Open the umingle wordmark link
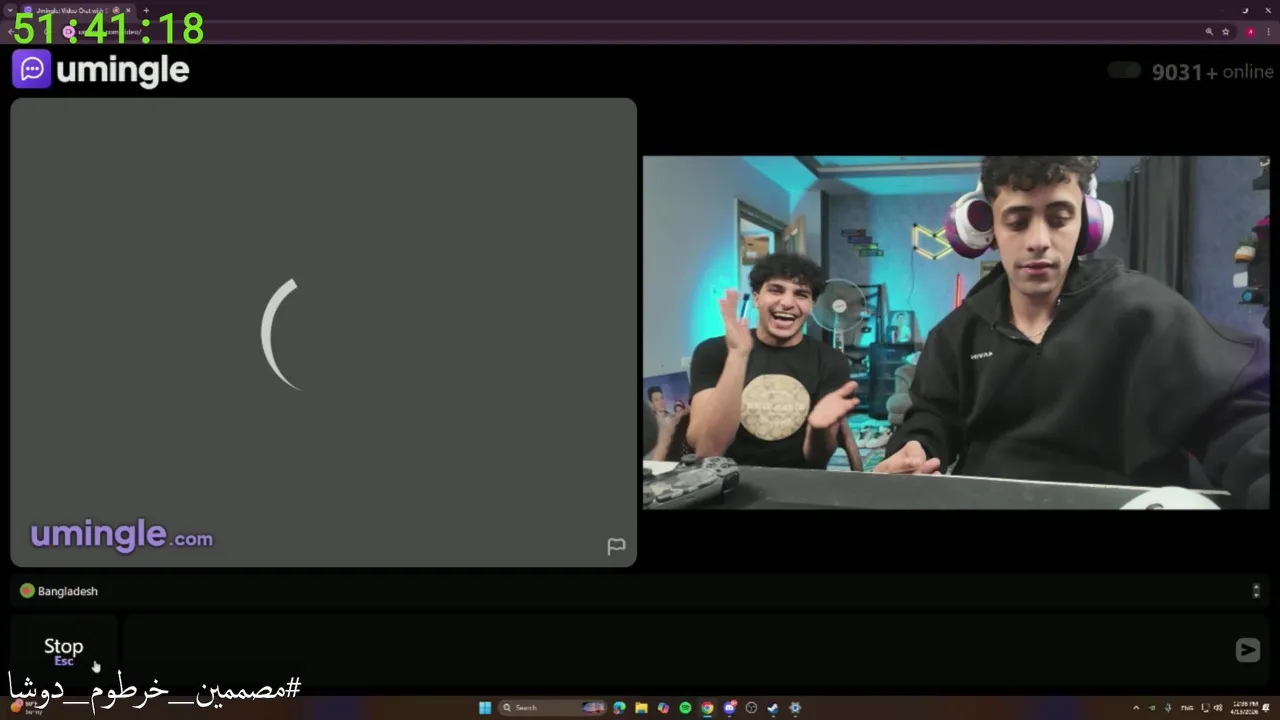Viewport: 1280px width, 720px height. (x=123, y=70)
